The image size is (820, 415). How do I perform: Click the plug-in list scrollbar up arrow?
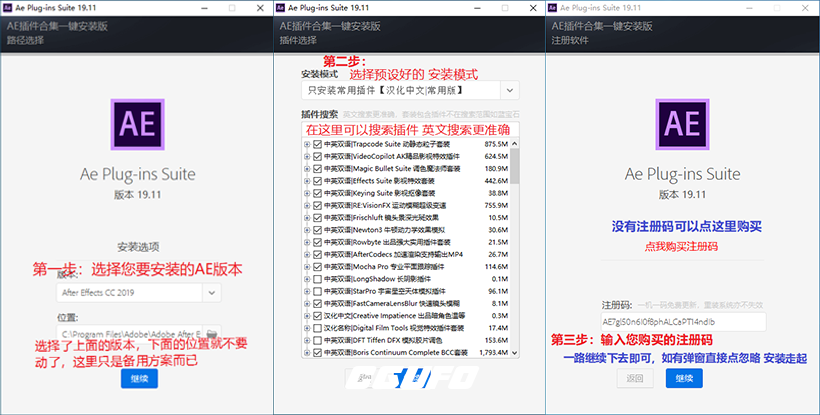(515, 143)
